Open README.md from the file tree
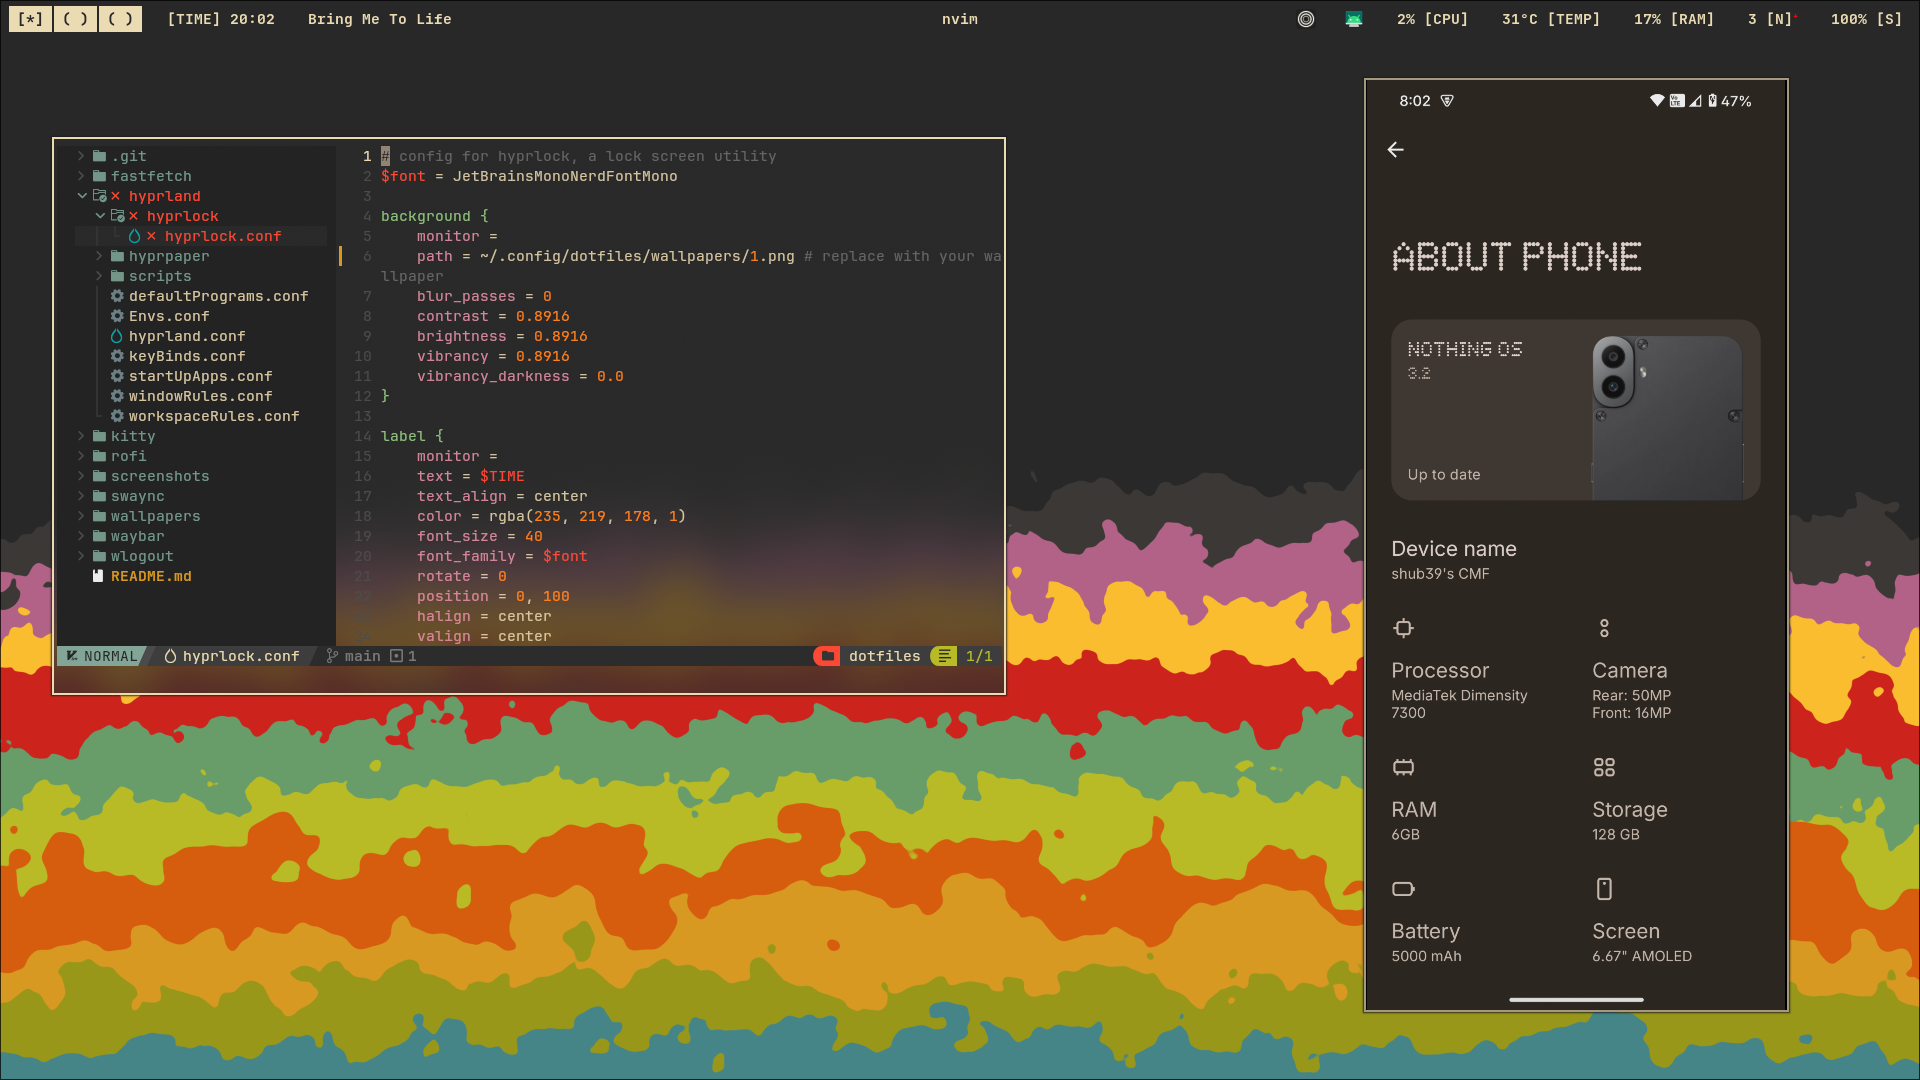This screenshot has height=1080, width=1920. 151,576
